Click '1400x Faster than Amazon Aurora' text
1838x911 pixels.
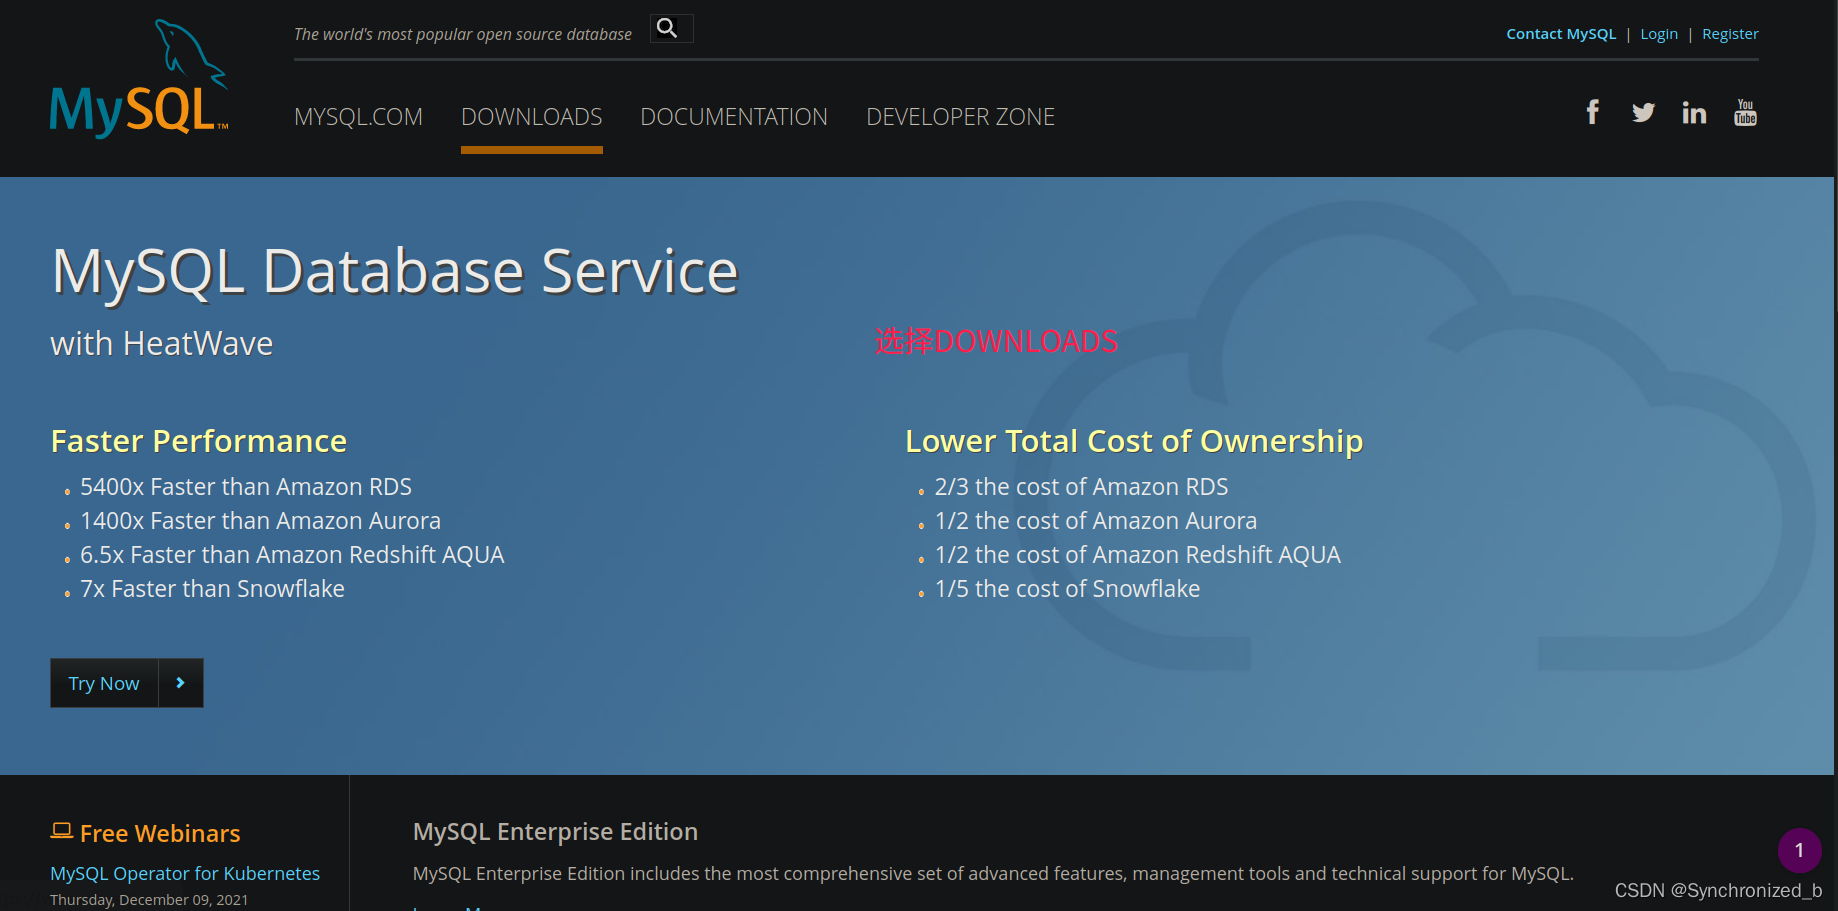point(260,521)
